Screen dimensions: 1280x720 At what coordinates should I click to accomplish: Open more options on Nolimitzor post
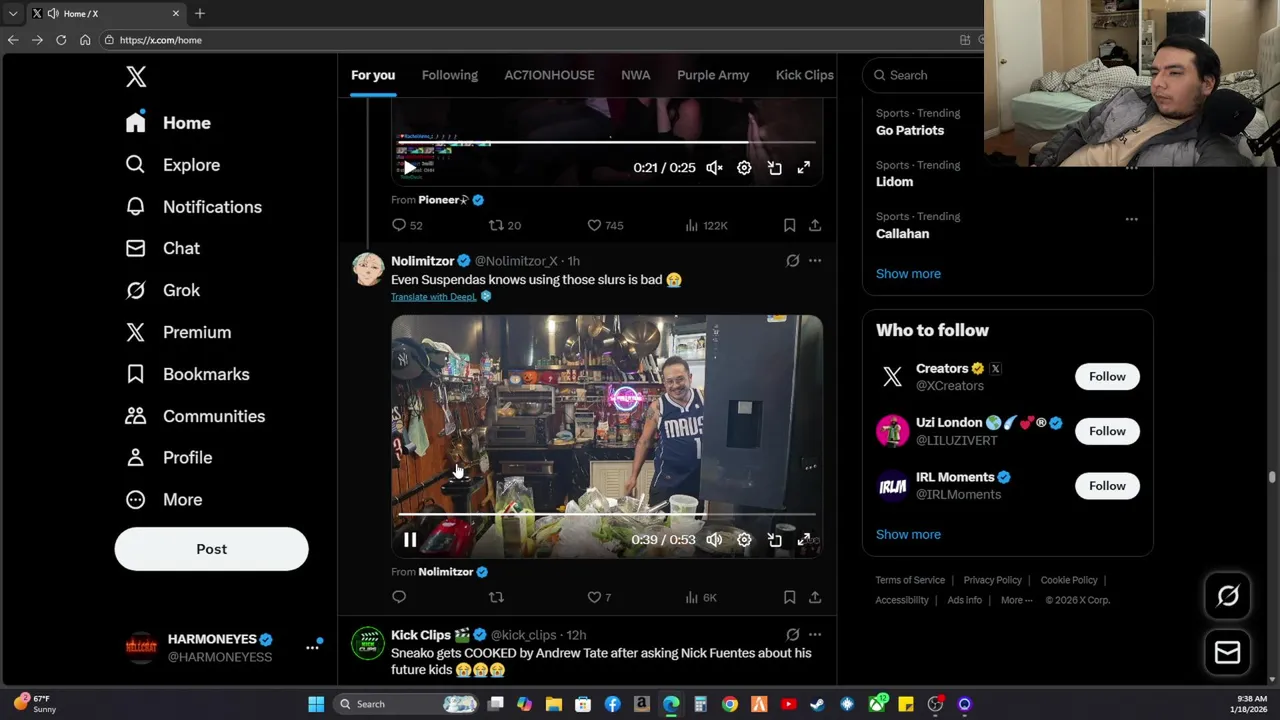(x=815, y=261)
